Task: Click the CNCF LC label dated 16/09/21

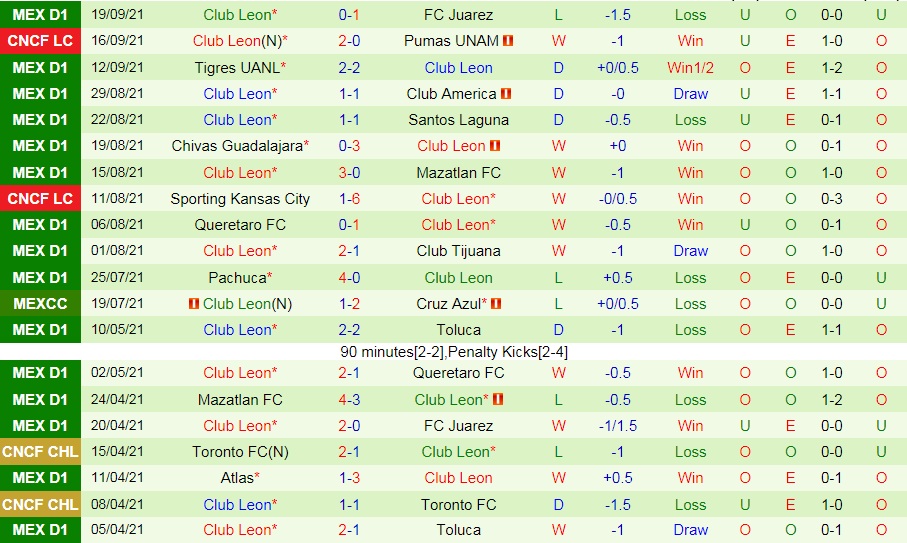Action: pyautogui.click(x=40, y=41)
